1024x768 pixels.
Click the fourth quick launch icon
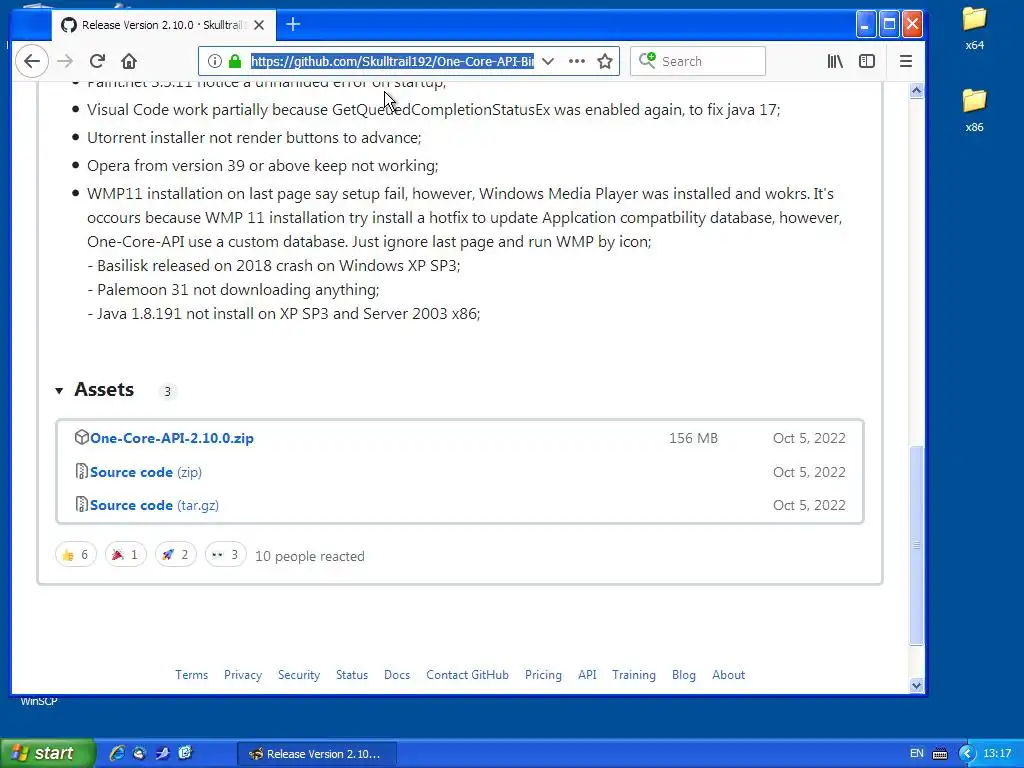[x=185, y=753]
